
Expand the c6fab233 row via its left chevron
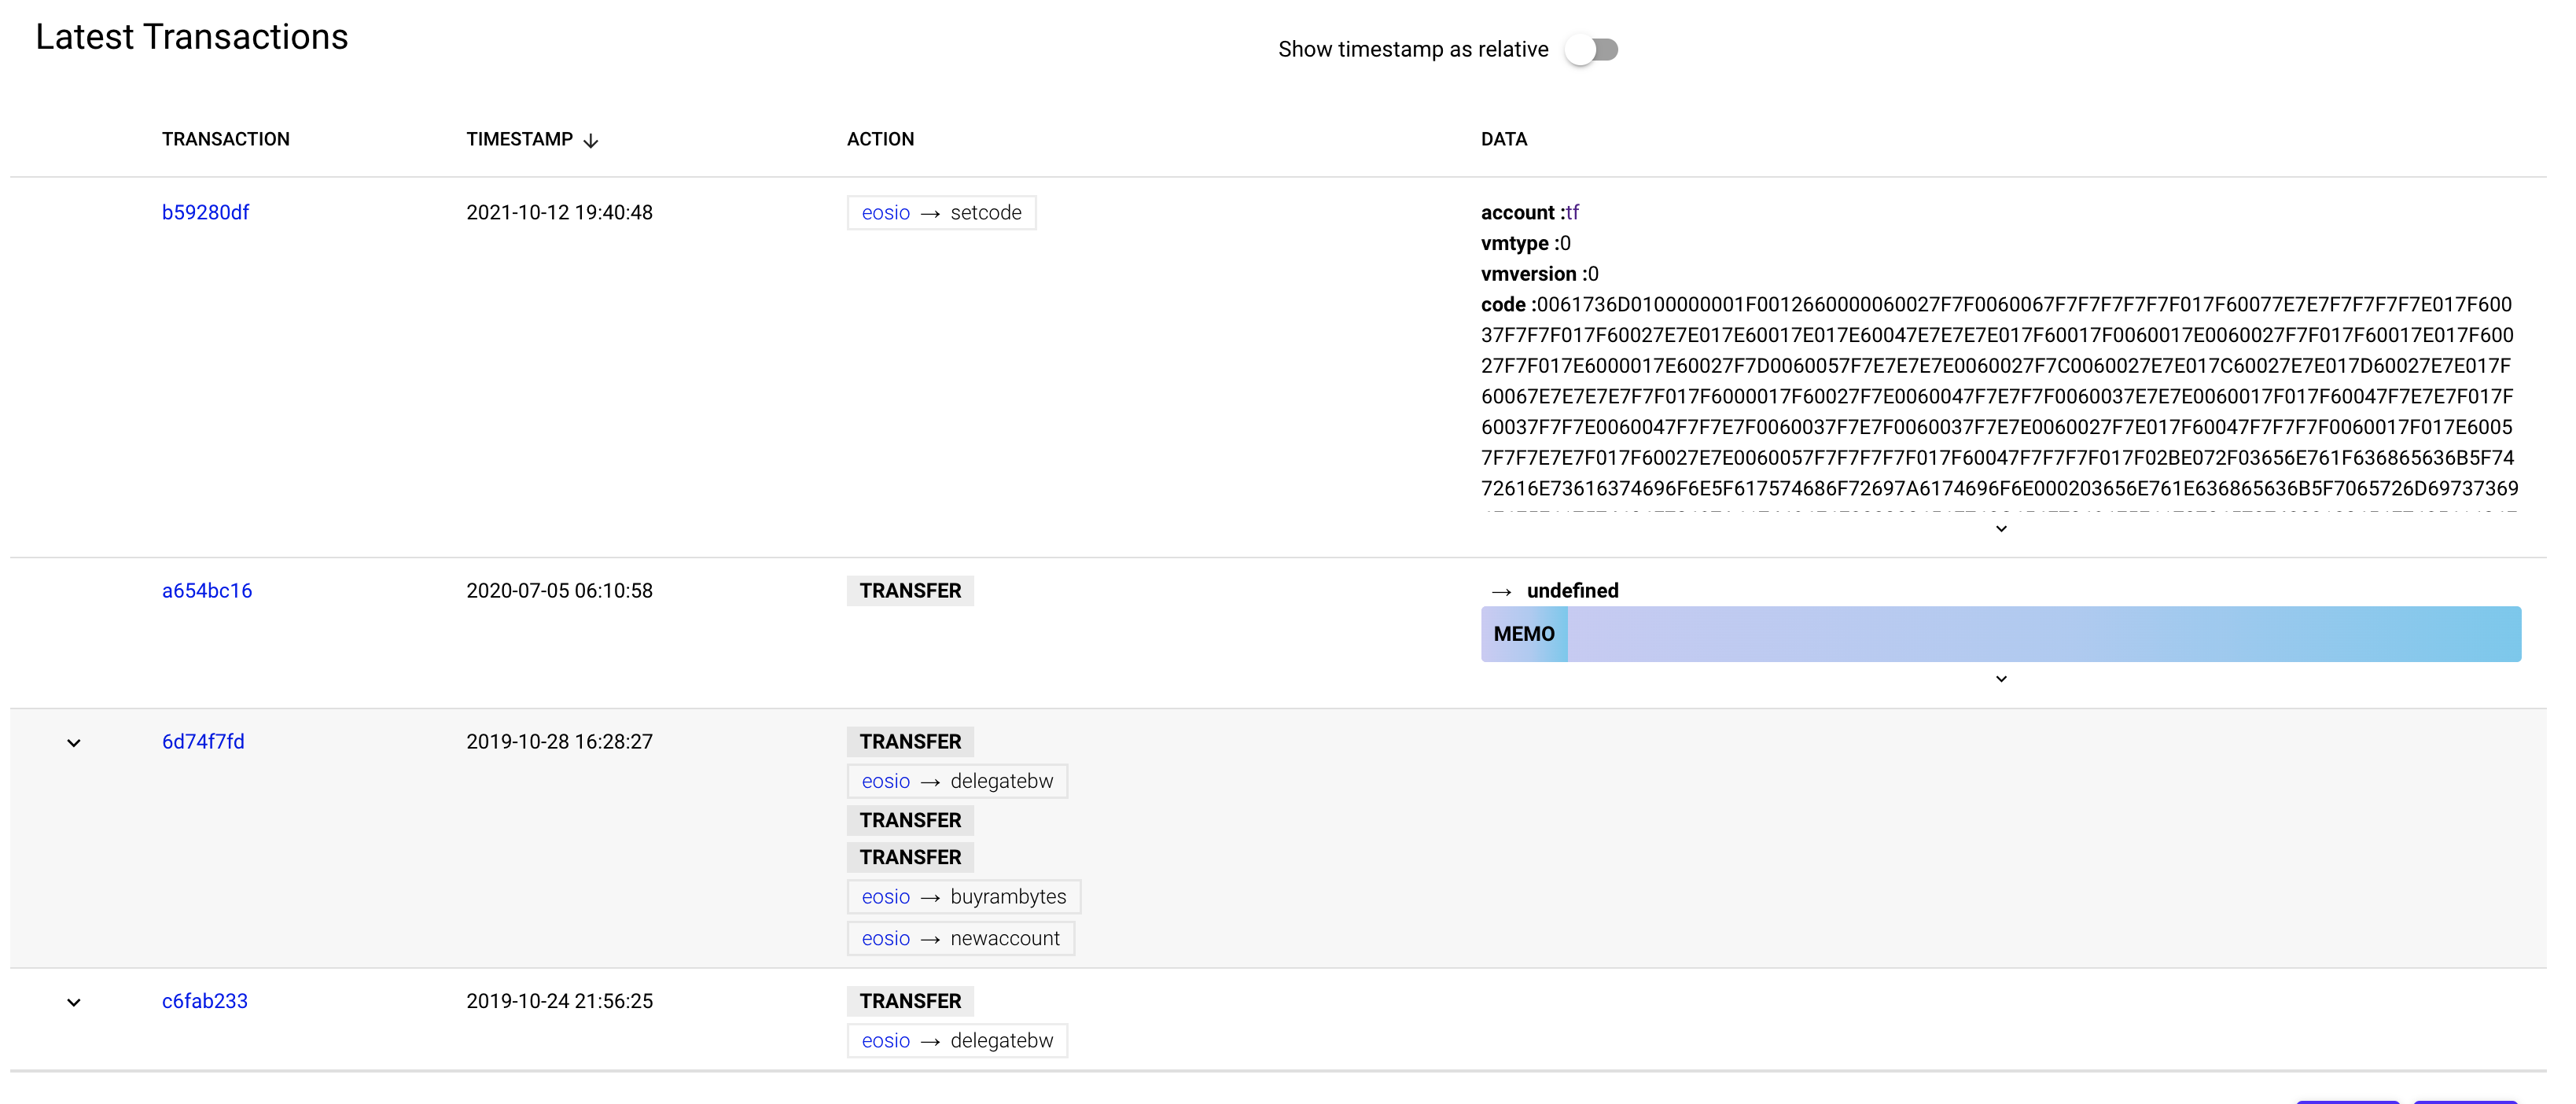click(x=72, y=1002)
